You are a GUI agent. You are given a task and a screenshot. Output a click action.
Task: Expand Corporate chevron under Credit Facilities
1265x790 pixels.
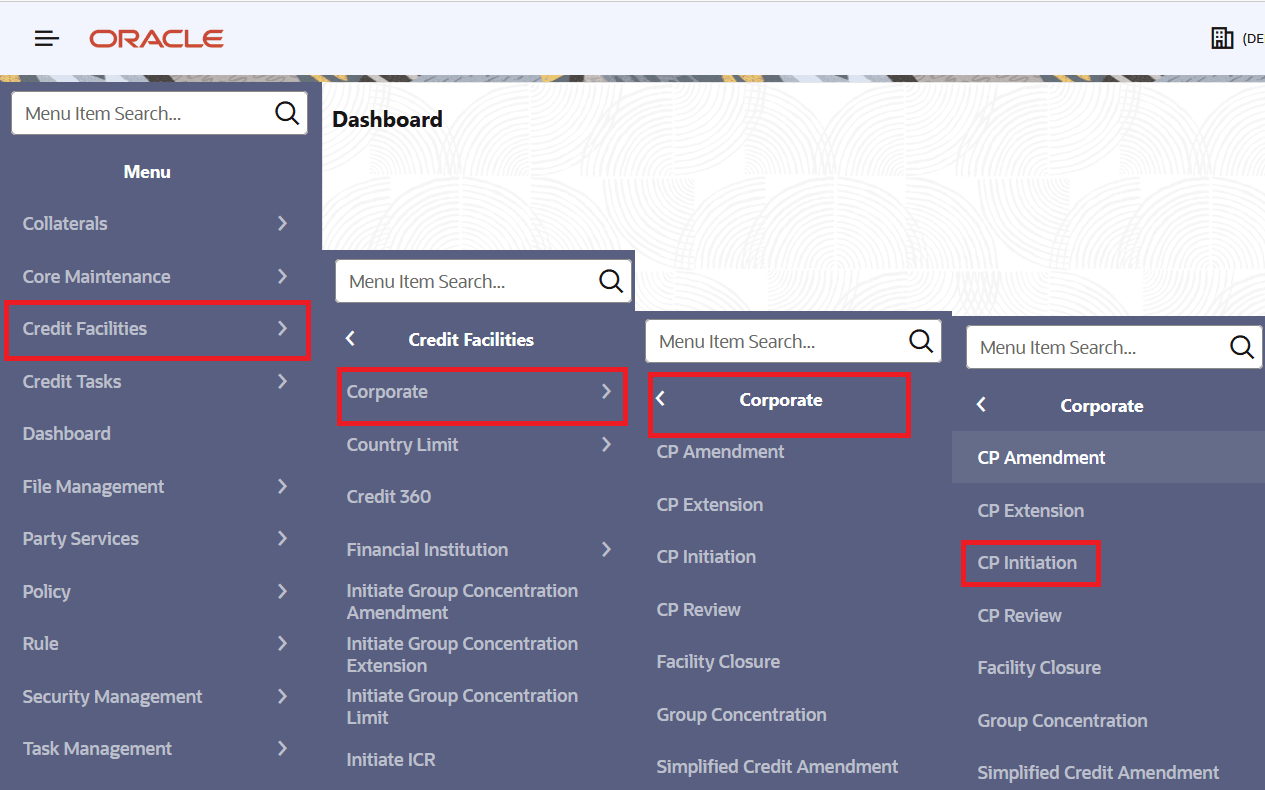coord(606,391)
